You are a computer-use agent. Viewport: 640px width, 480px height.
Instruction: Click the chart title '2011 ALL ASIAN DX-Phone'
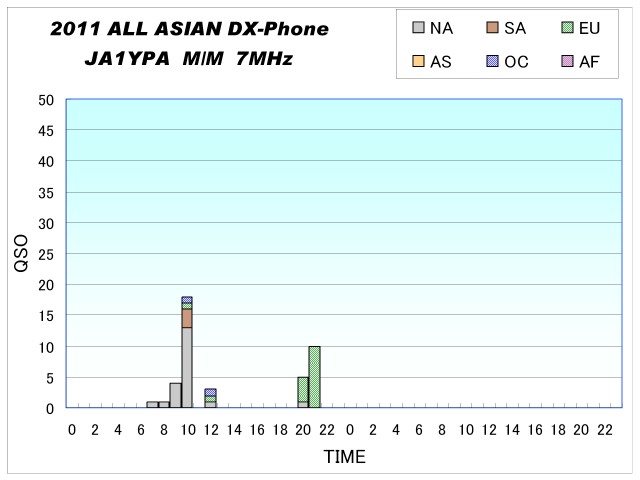coord(189,29)
